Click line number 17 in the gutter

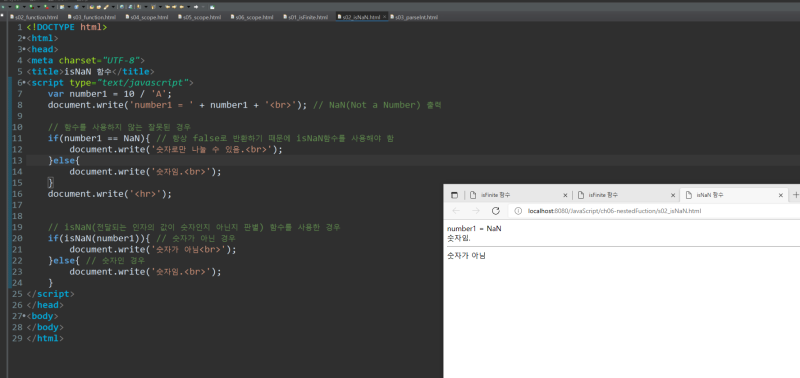tap(17, 205)
